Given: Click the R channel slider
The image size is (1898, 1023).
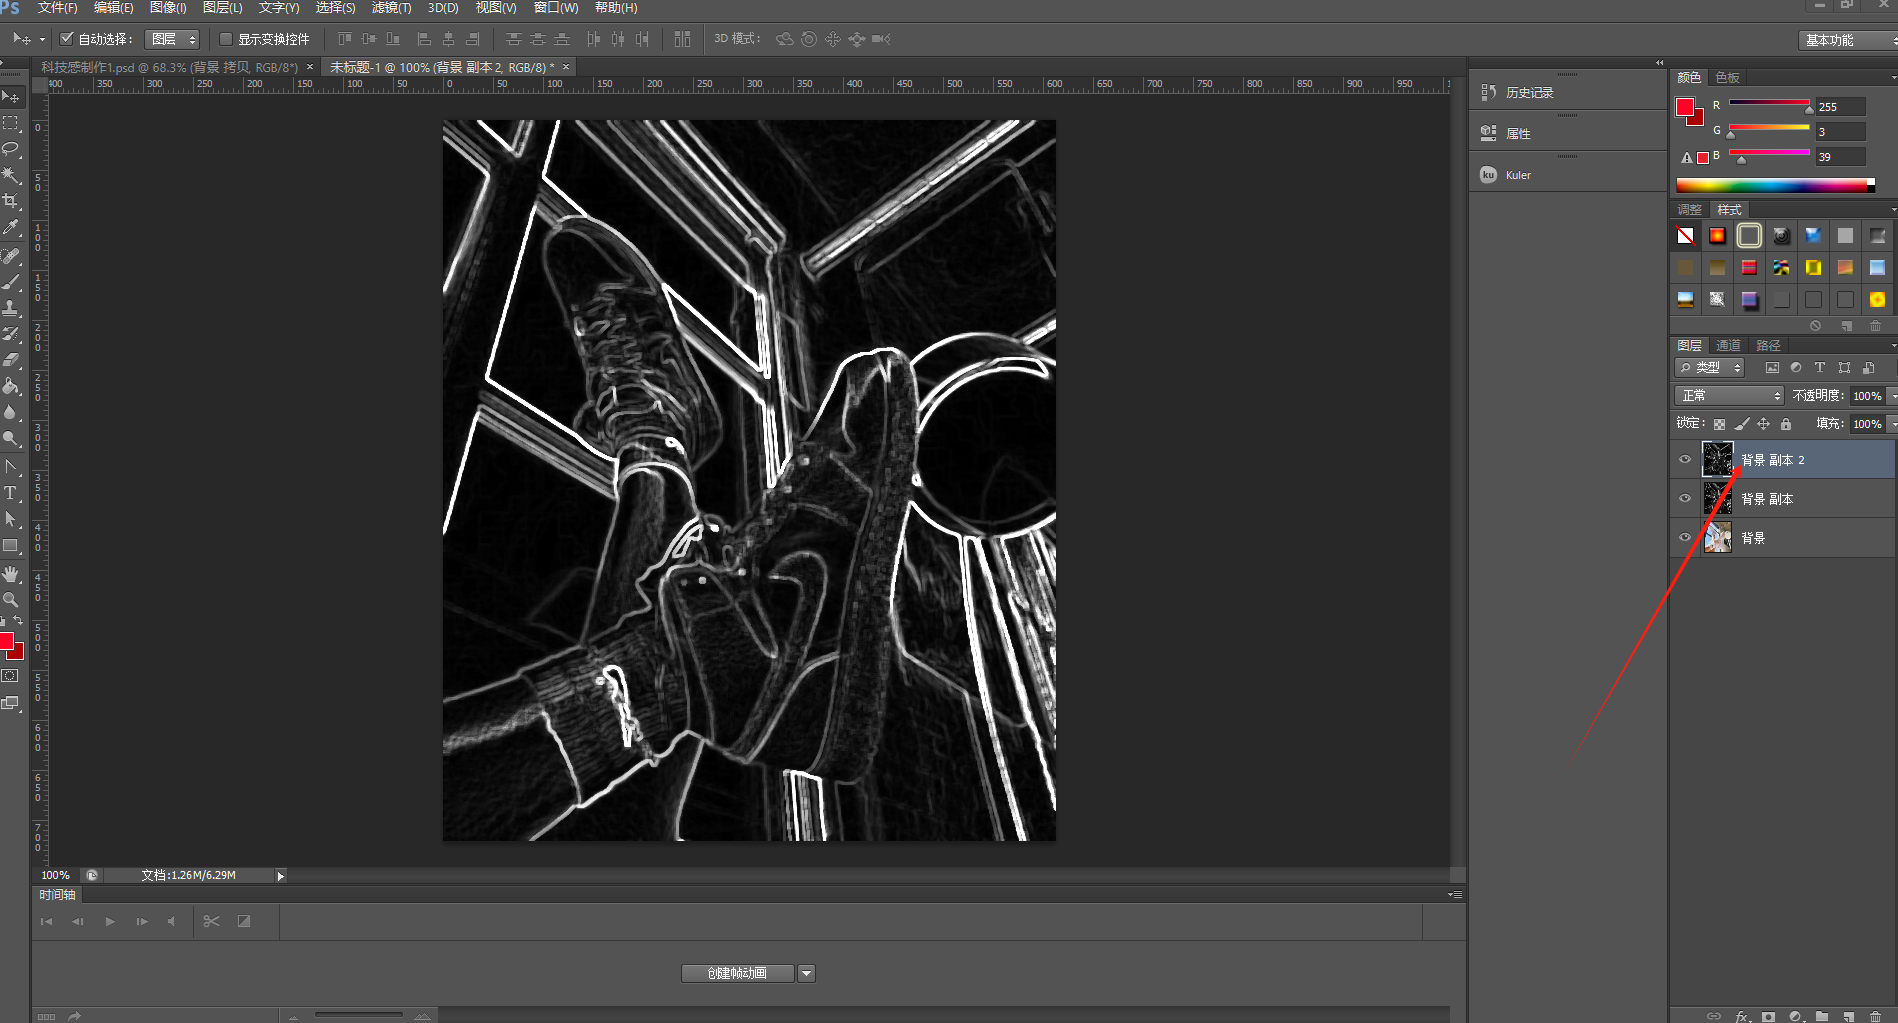Looking at the screenshot, I should tap(1769, 105).
